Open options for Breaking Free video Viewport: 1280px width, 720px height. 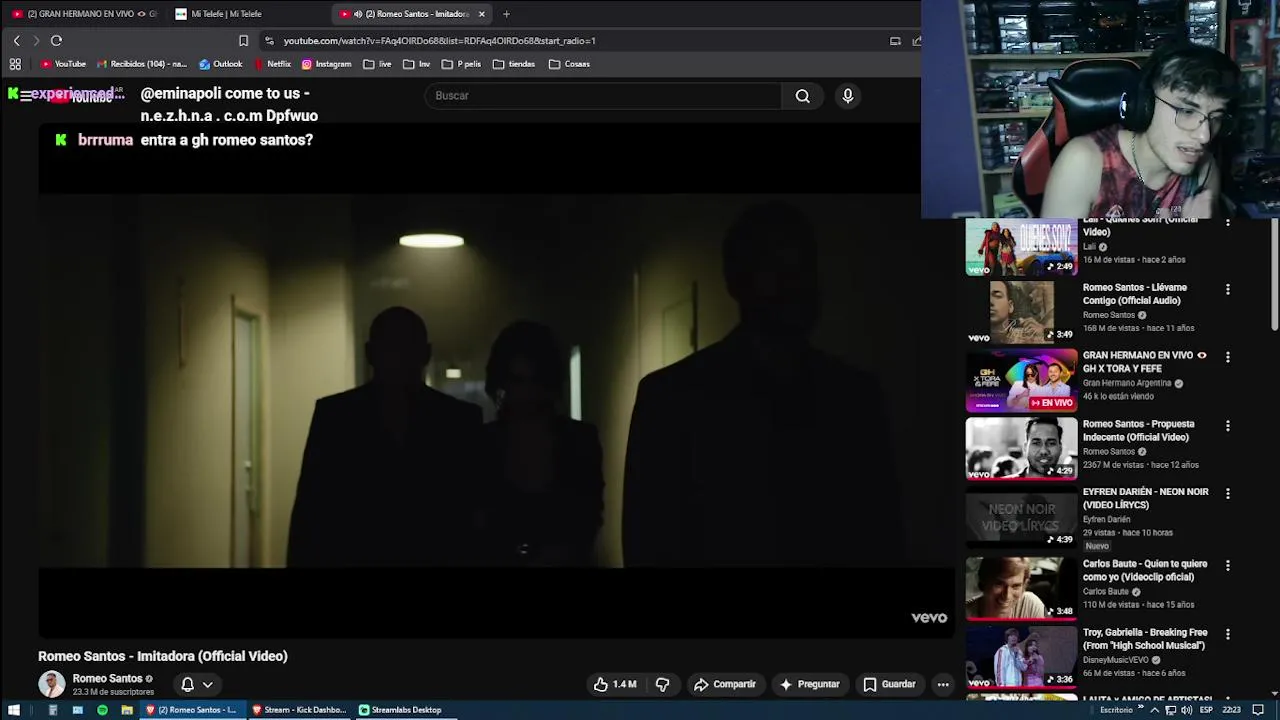click(x=1227, y=634)
